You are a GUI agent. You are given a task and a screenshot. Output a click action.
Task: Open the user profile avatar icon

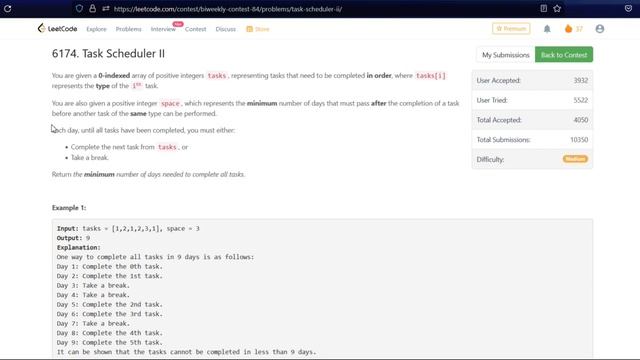tap(600, 29)
